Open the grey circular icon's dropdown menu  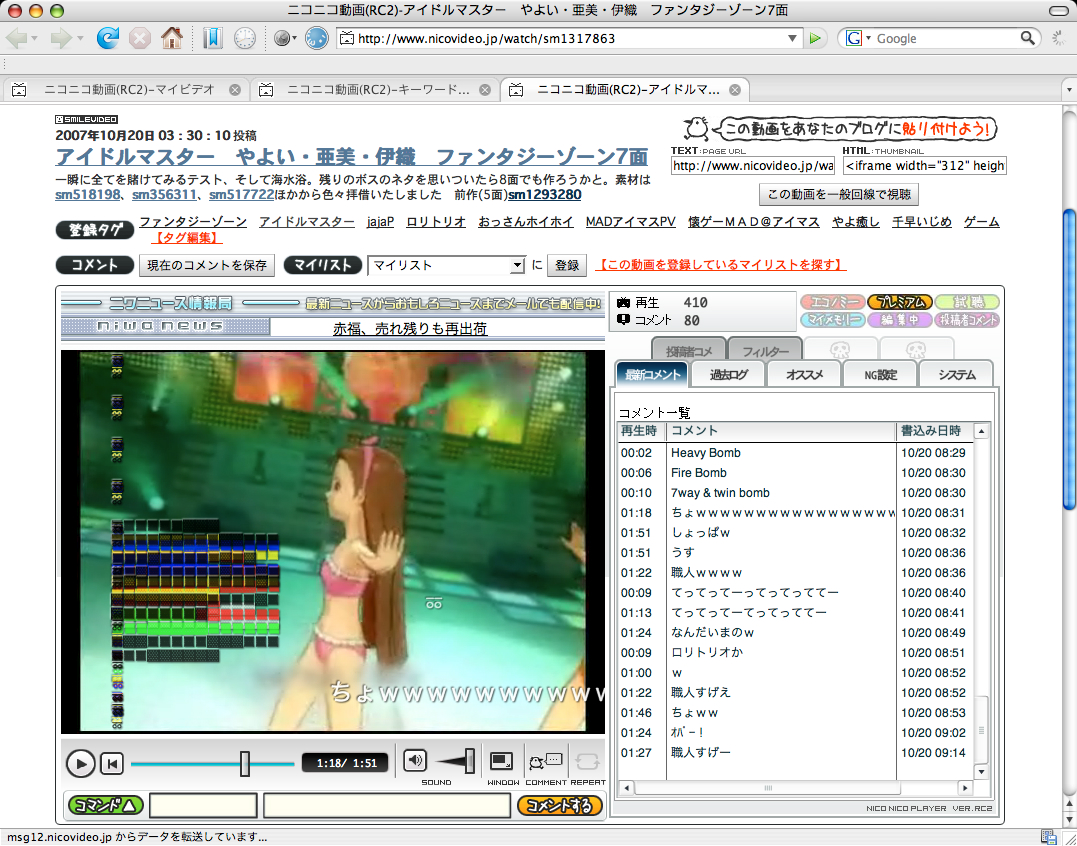click(294, 38)
